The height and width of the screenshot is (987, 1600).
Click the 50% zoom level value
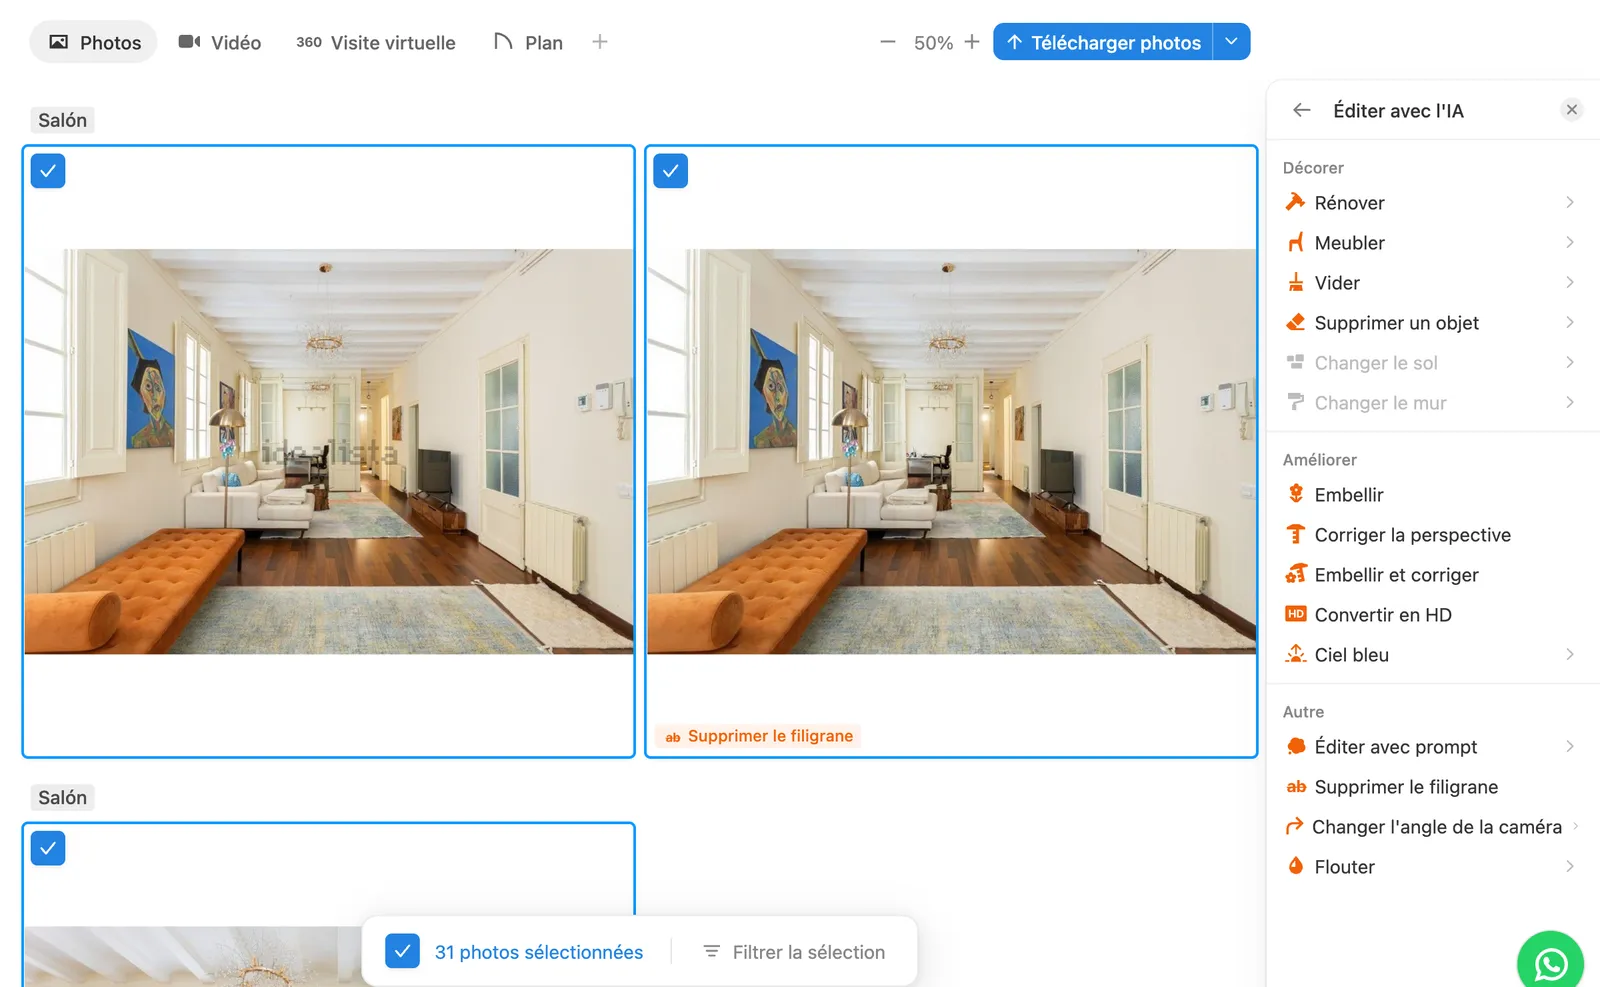tap(933, 42)
